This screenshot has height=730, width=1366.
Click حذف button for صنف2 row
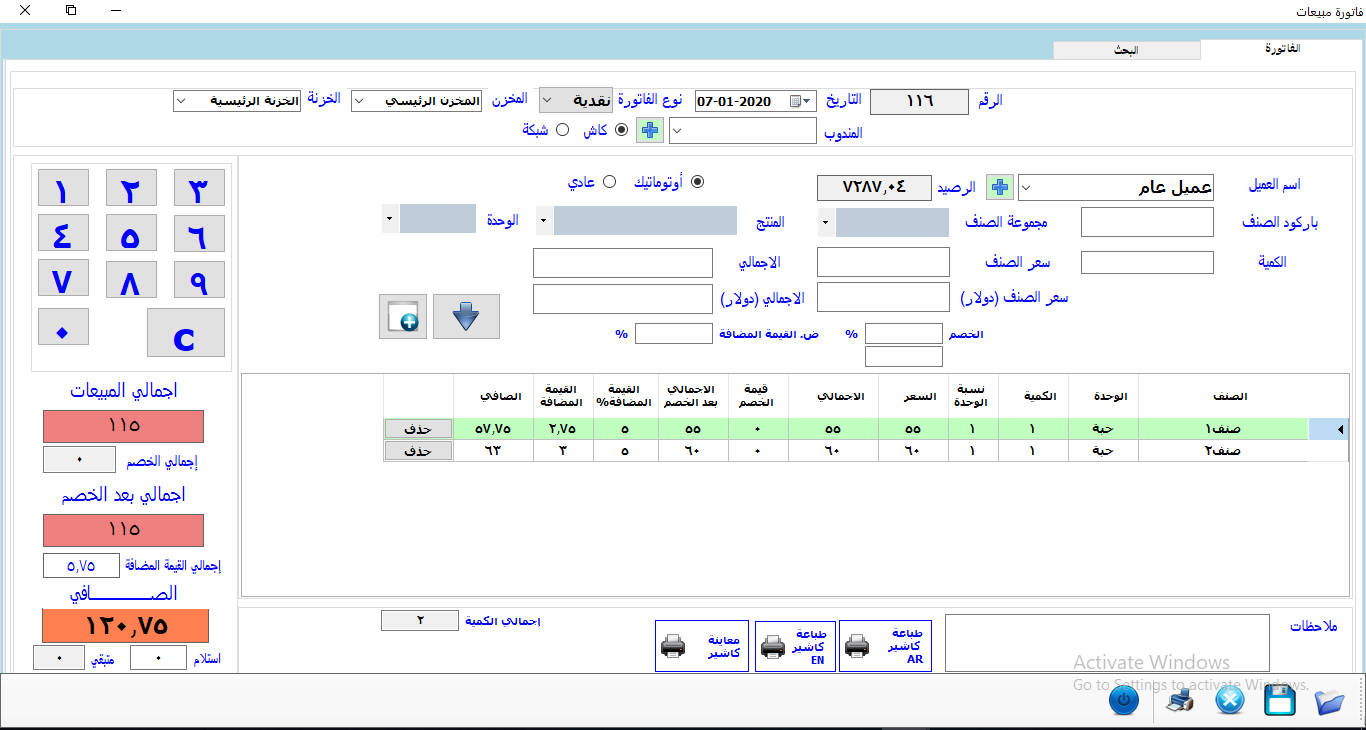[418, 451]
